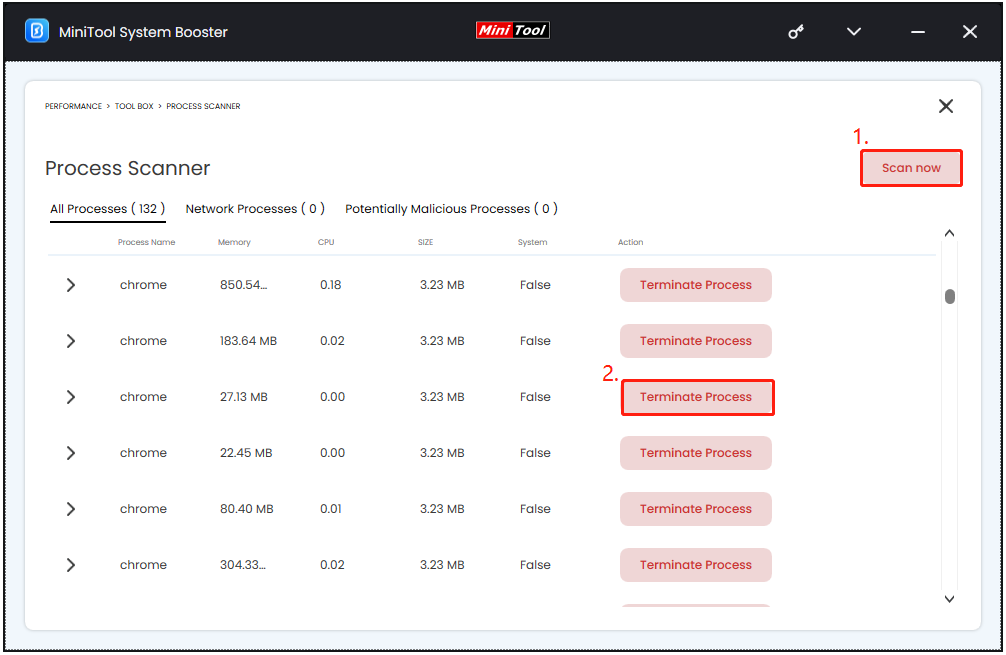Expand the chrome row using 27.13 MB memory
Image resolution: width=1006 pixels, height=655 pixels.
pos(70,397)
